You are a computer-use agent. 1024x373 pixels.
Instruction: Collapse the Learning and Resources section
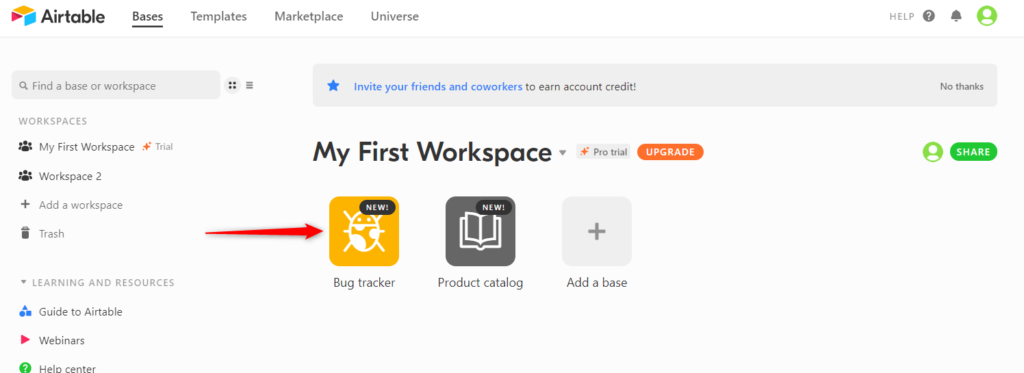[24, 283]
